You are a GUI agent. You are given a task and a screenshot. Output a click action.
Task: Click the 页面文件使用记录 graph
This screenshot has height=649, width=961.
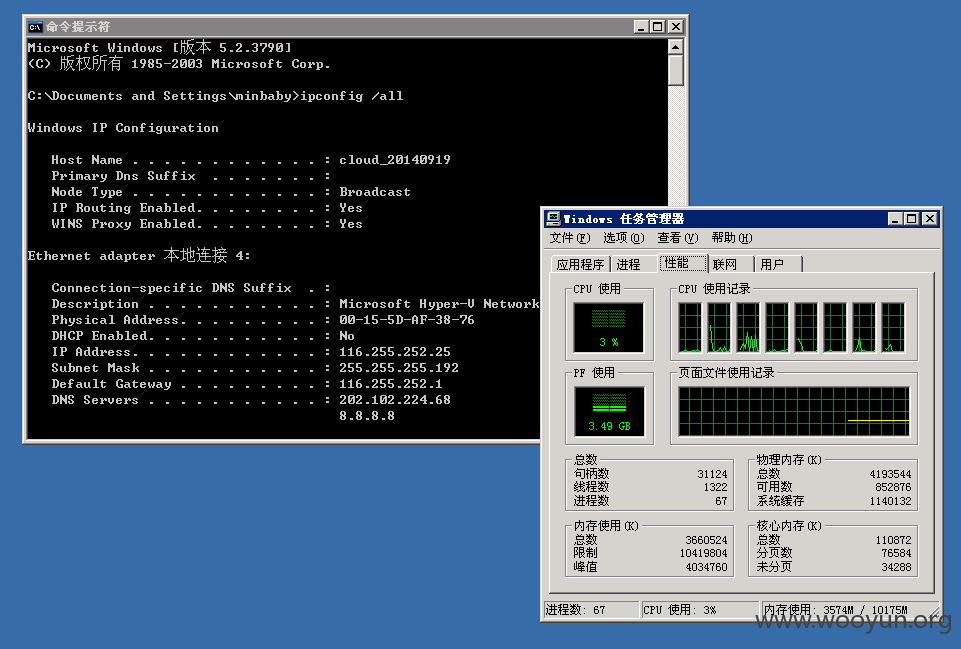tap(794, 411)
